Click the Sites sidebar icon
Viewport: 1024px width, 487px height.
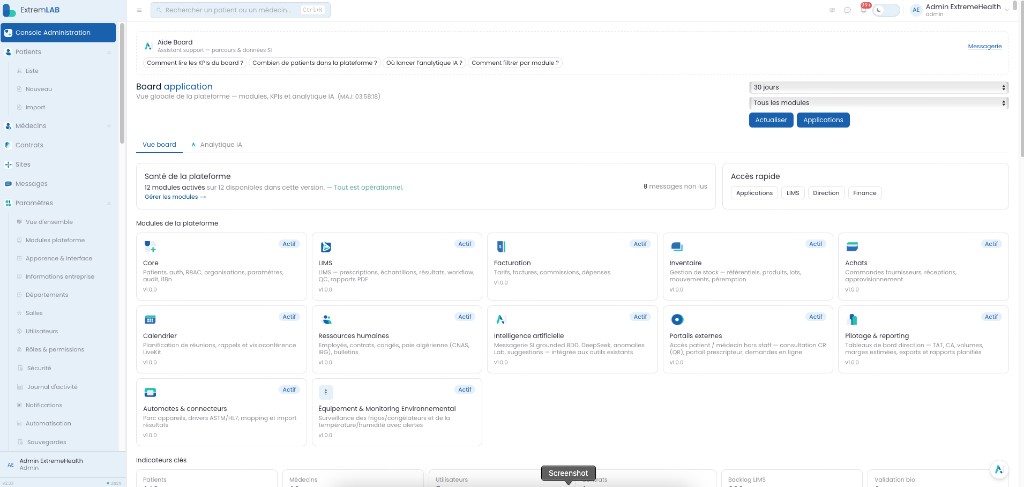click(x=8, y=165)
